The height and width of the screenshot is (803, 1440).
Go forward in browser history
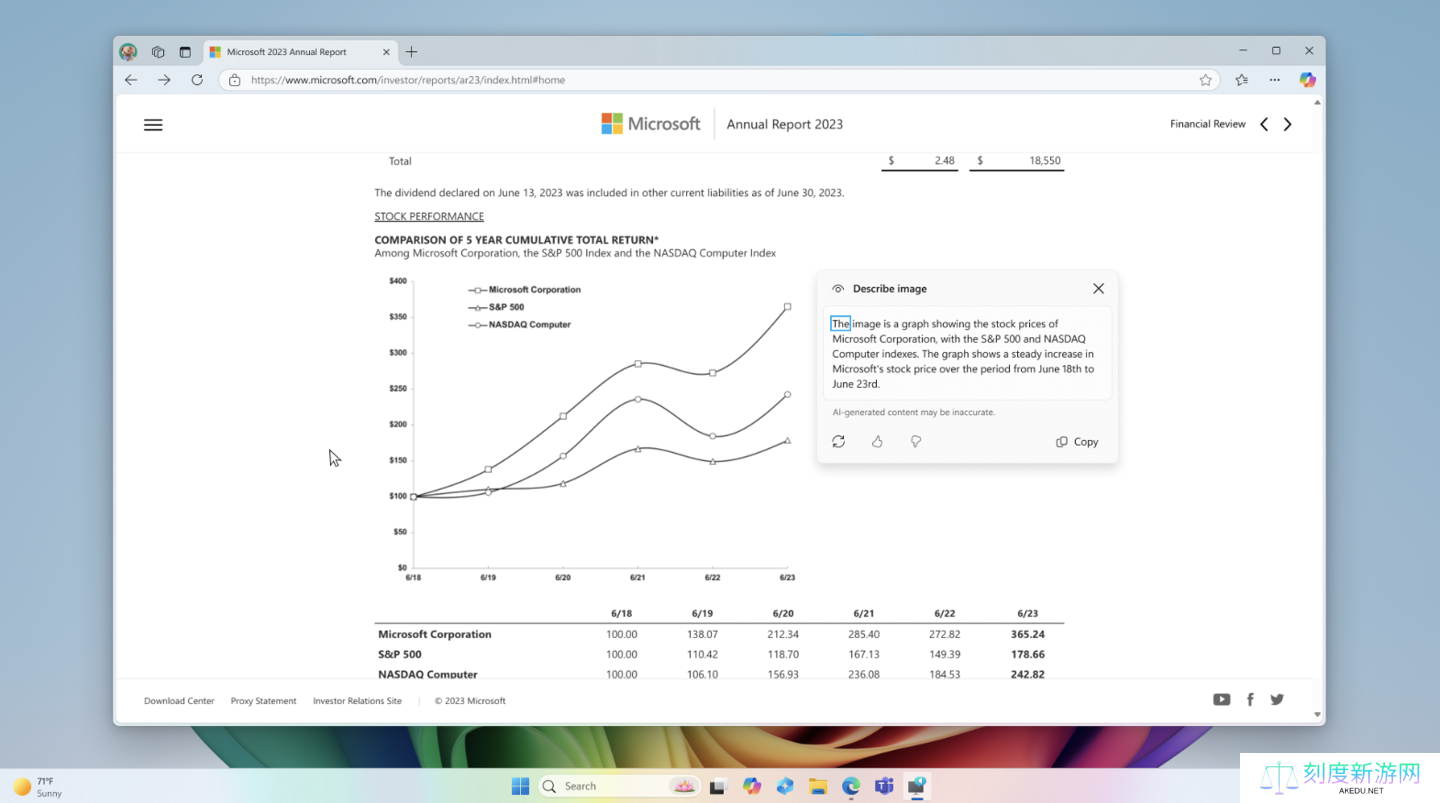164,80
